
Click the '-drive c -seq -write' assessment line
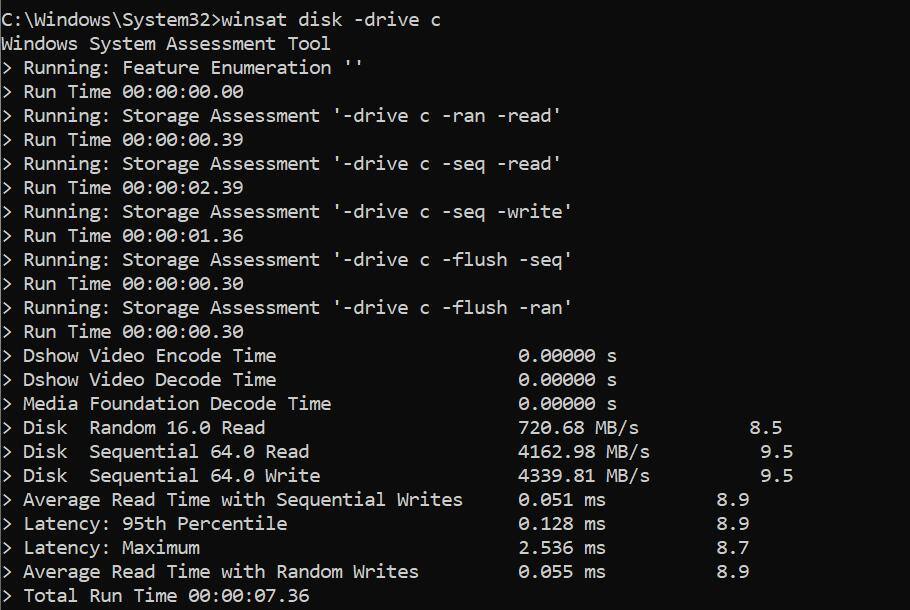click(298, 211)
